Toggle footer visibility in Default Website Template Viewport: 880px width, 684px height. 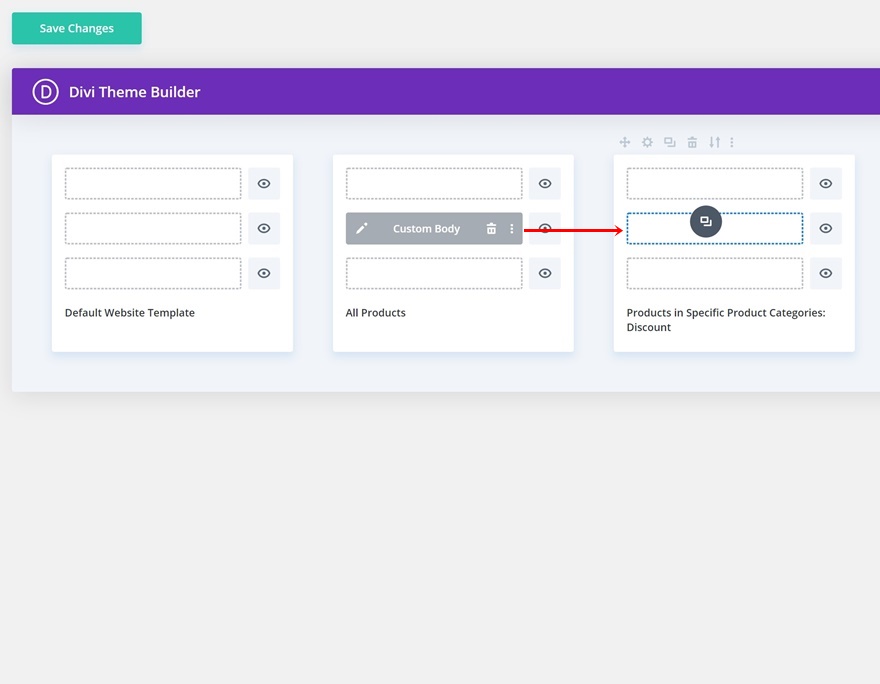point(264,273)
